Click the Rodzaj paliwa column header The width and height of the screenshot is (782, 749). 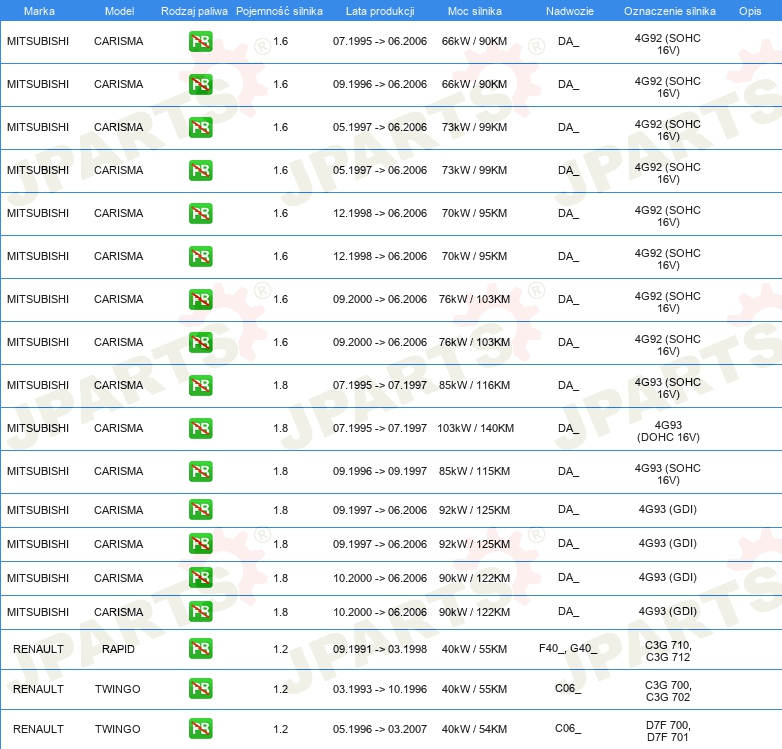[x=194, y=11]
